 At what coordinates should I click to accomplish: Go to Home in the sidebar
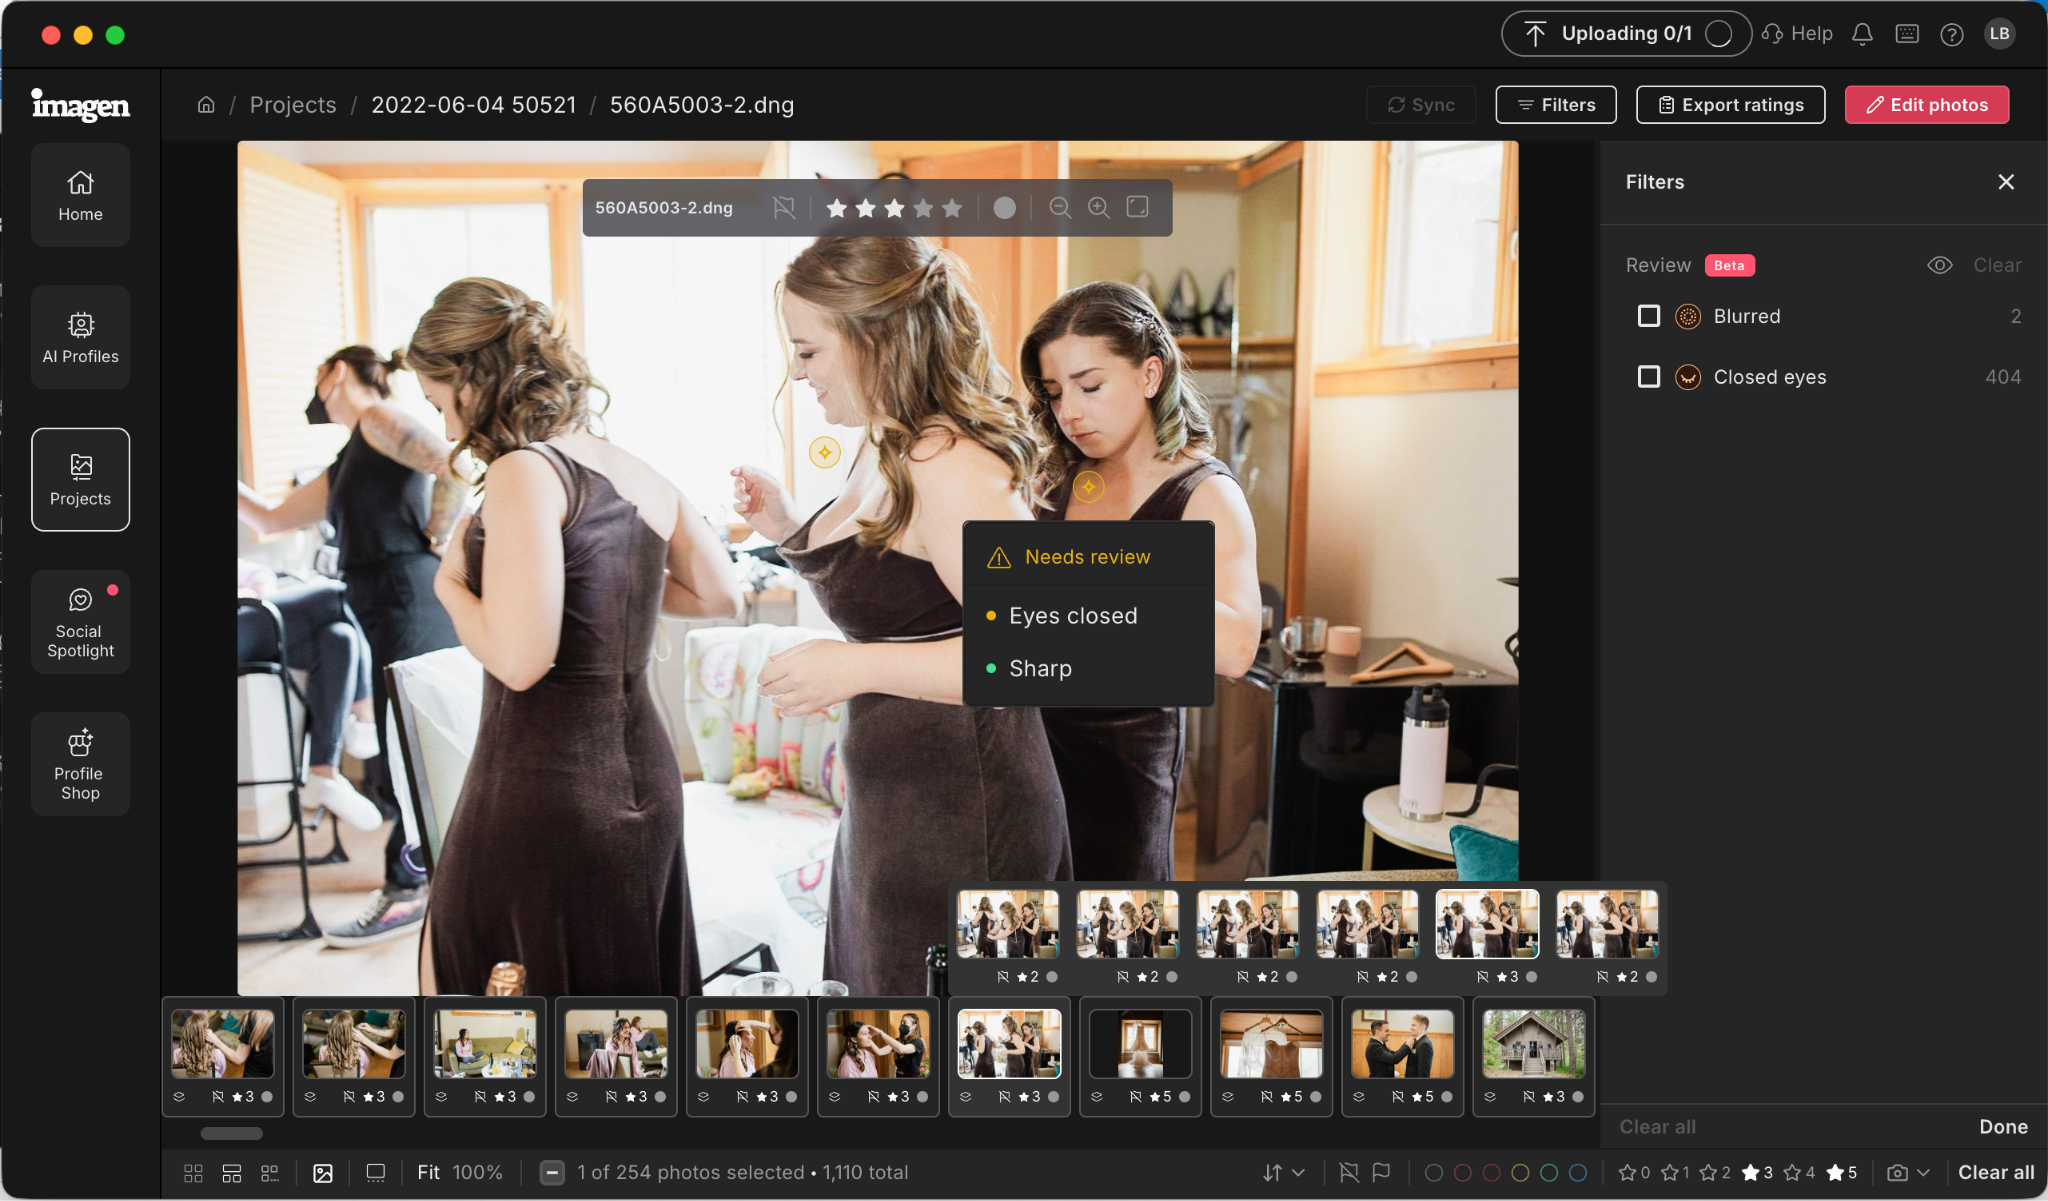tap(81, 195)
